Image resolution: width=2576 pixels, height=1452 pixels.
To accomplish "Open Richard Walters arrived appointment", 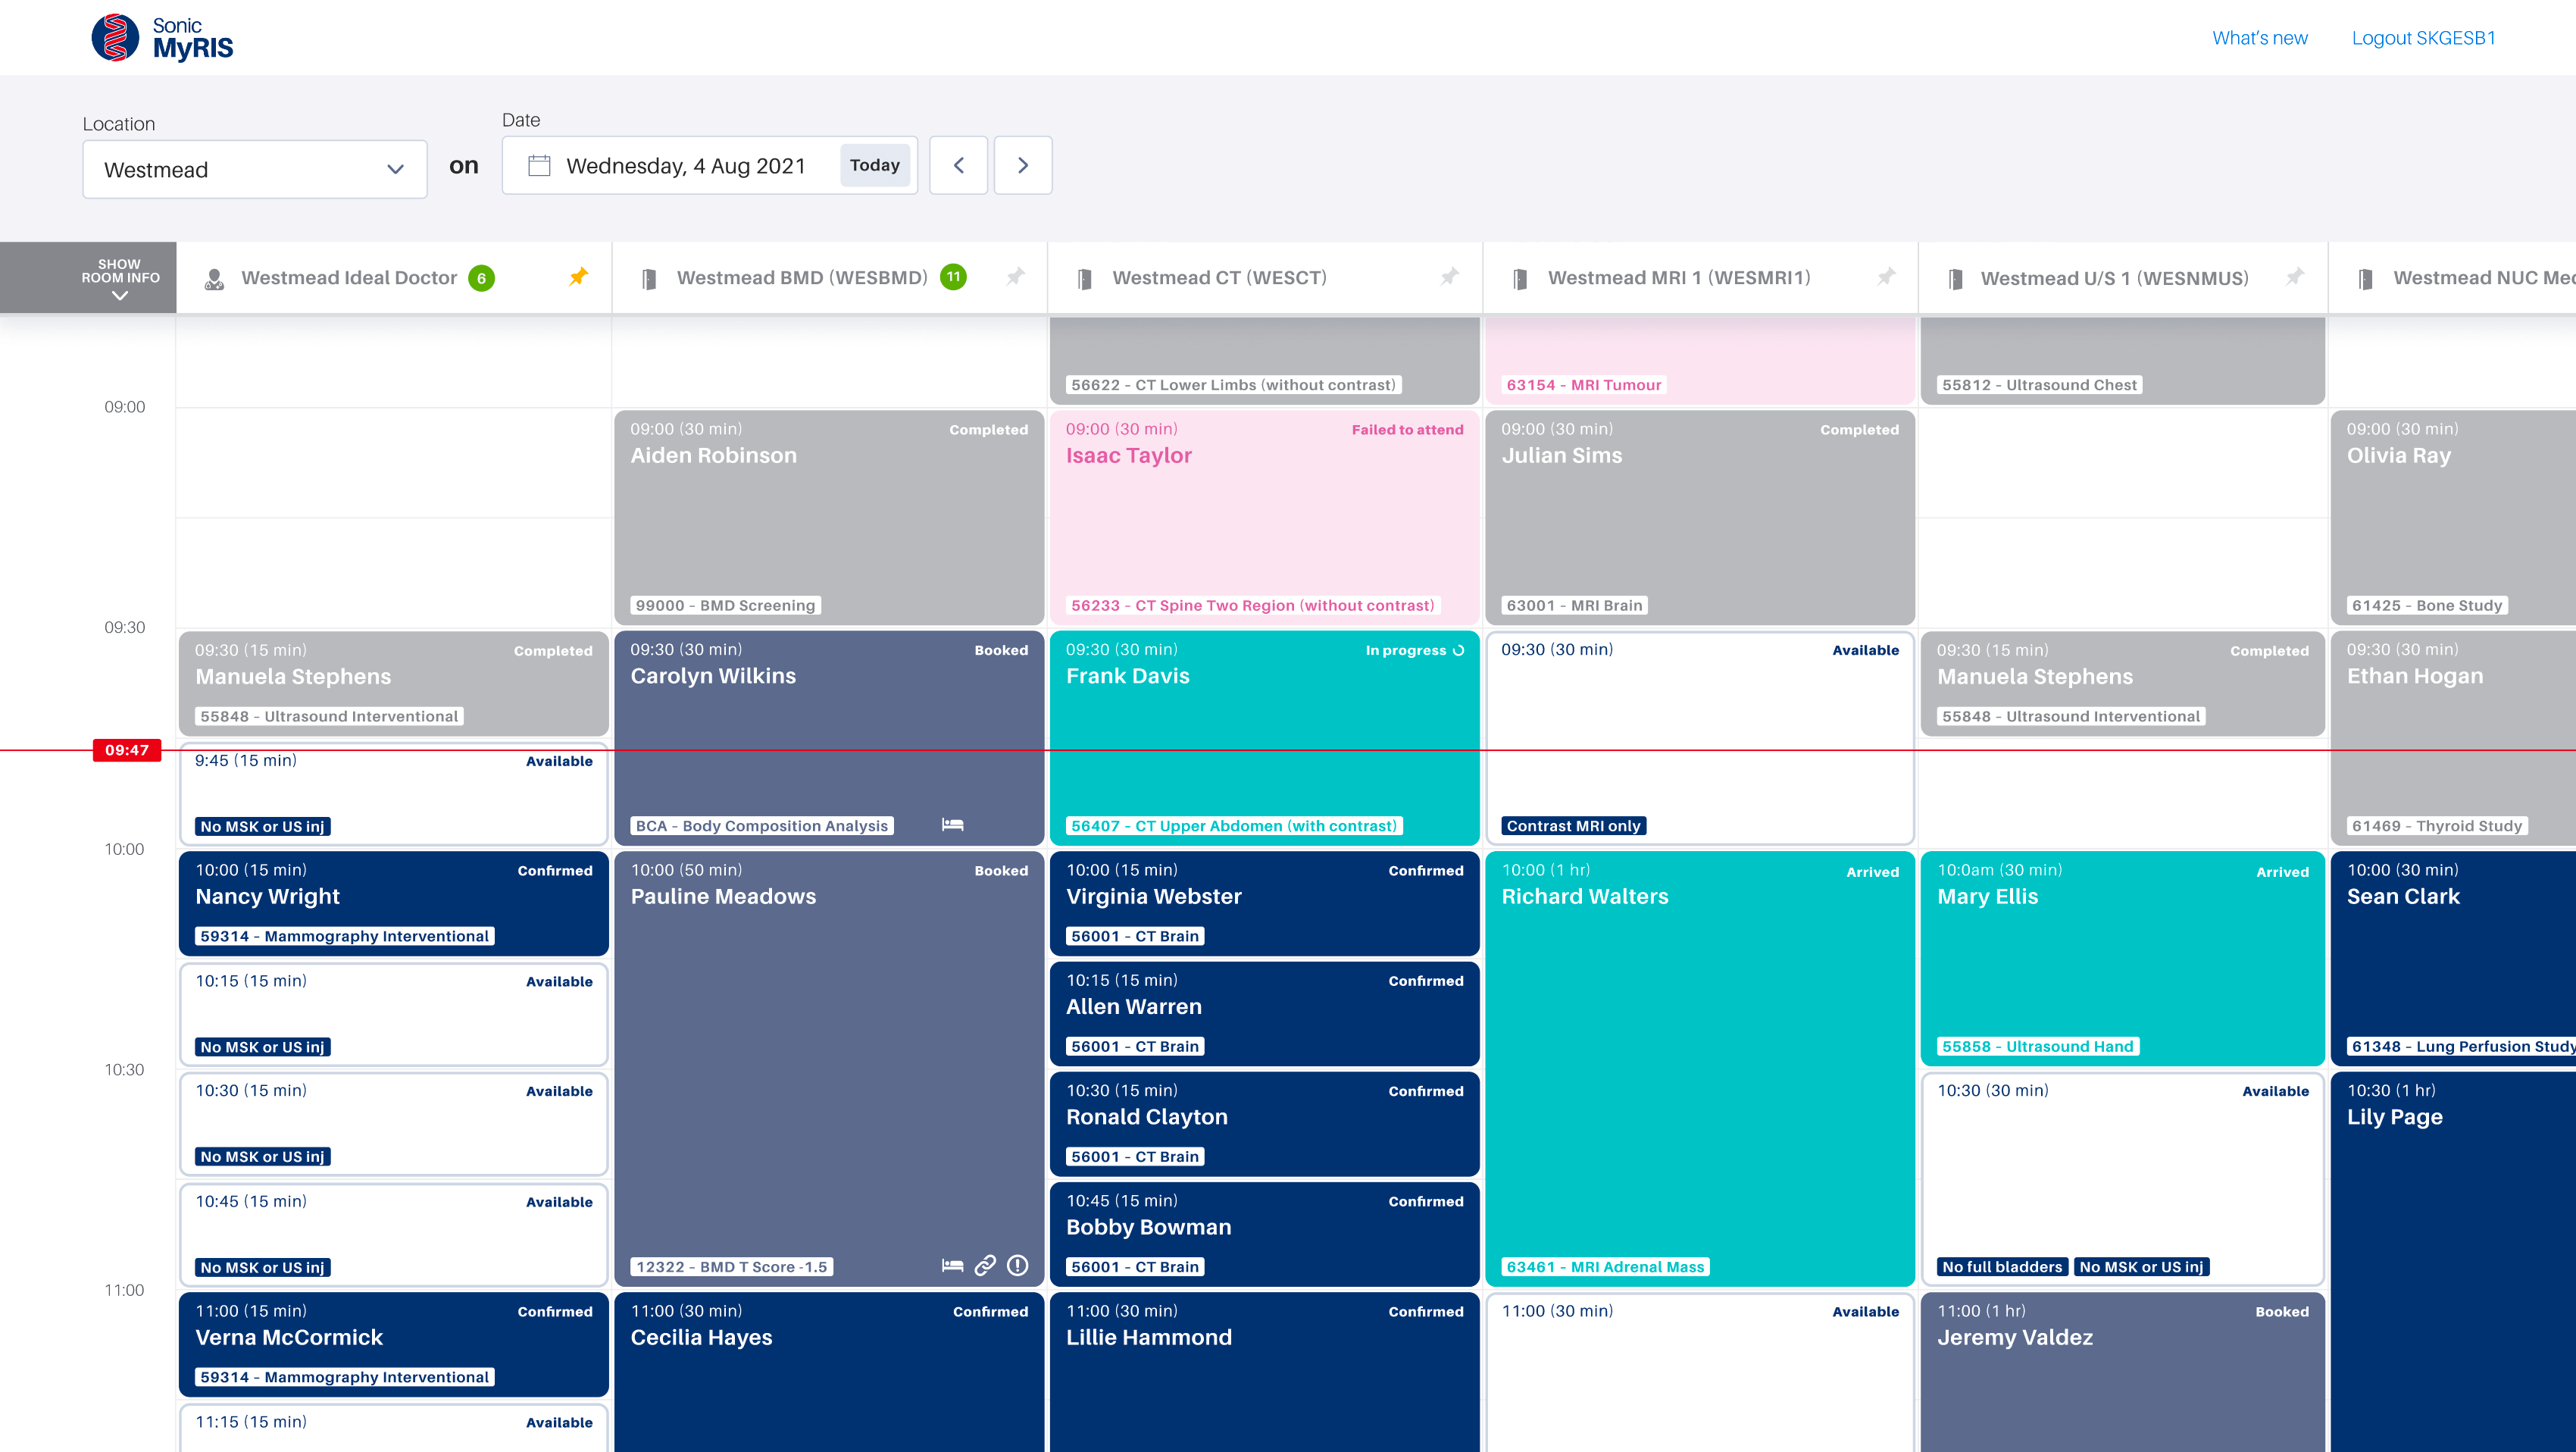I will [1700, 1068].
